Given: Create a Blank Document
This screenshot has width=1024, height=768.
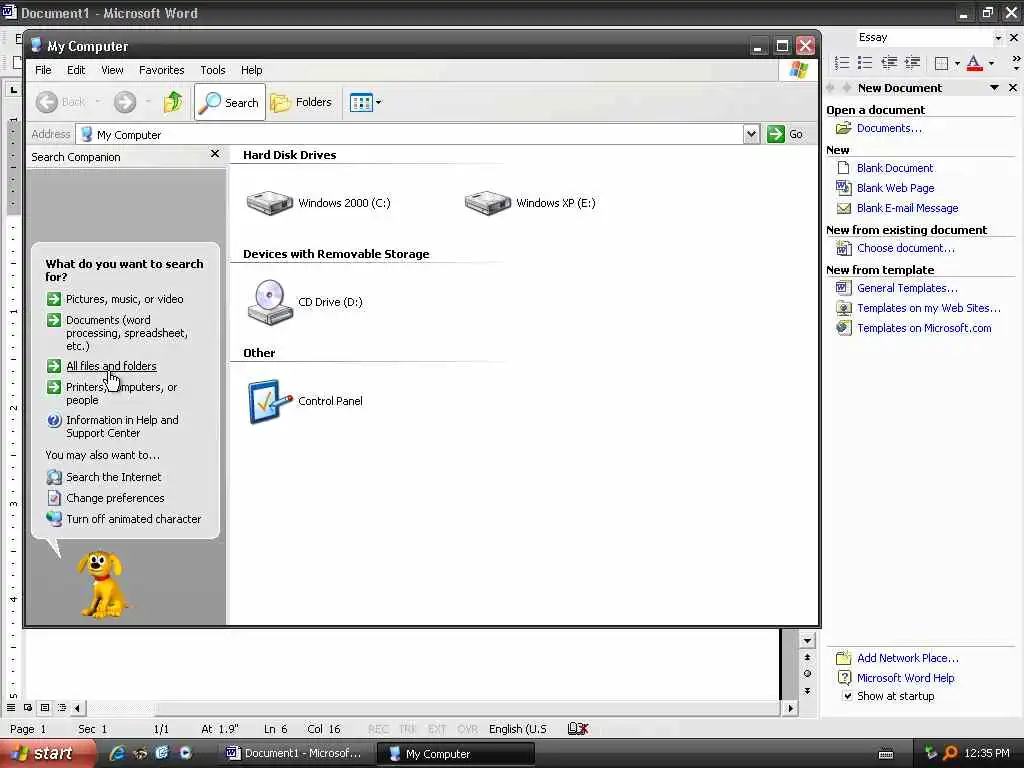Looking at the screenshot, I should coord(895,168).
